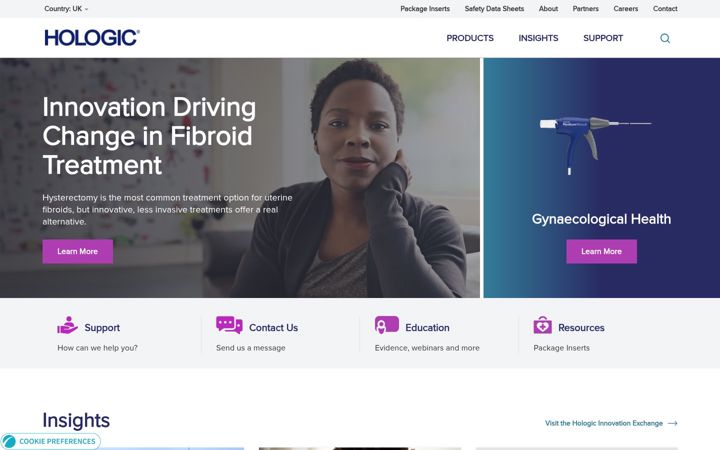Click the Support hand icon
Viewport: 720px width, 450px height.
[x=67, y=325]
